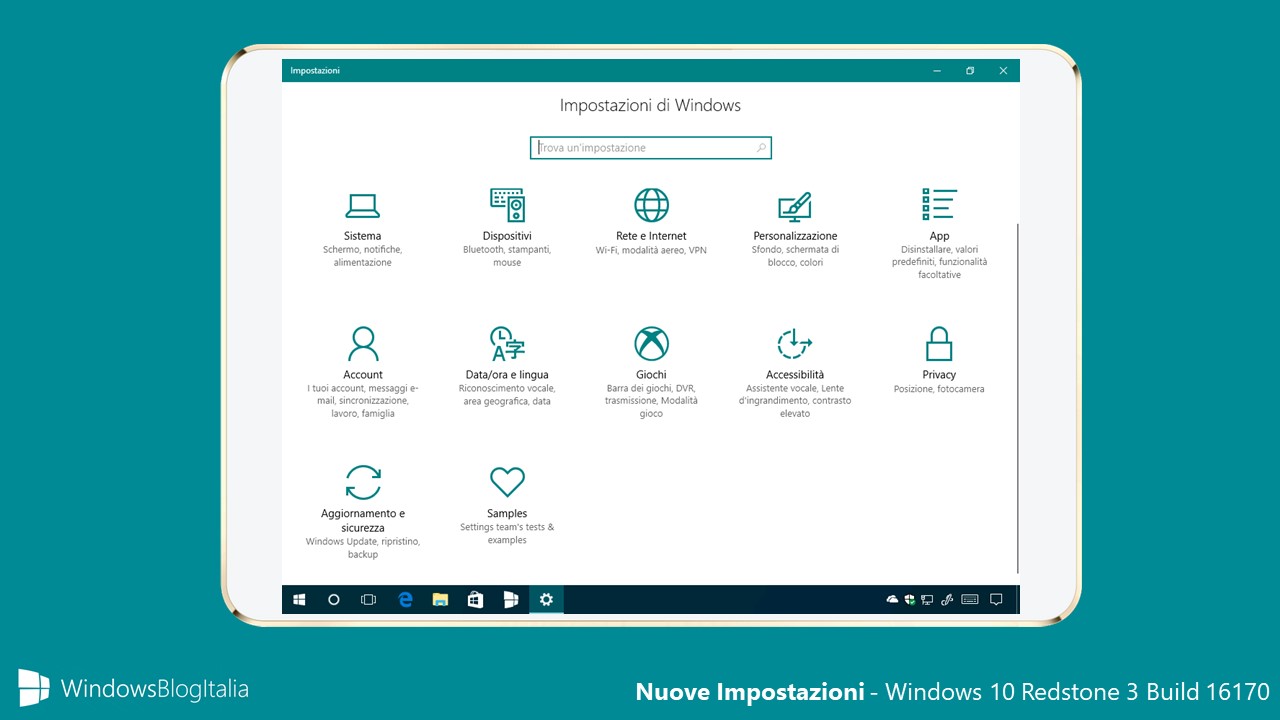This screenshot has height=720, width=1280.
Task: Click the settings window vertical scrollbar
Action: 1018,398
